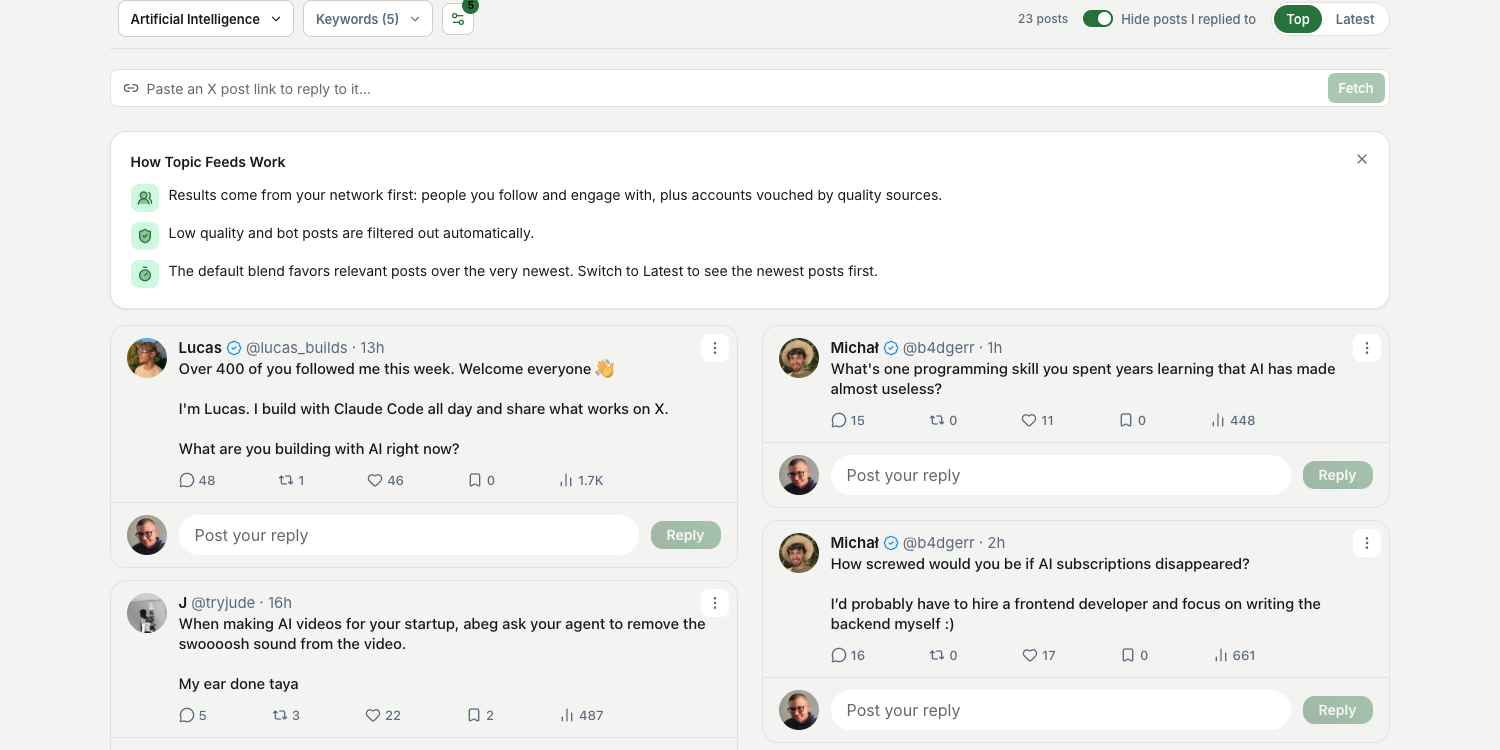Viewport: 1500px width, 750px height.
Task: Click Michał avatar on the 1h post
Action: (799, 358)
